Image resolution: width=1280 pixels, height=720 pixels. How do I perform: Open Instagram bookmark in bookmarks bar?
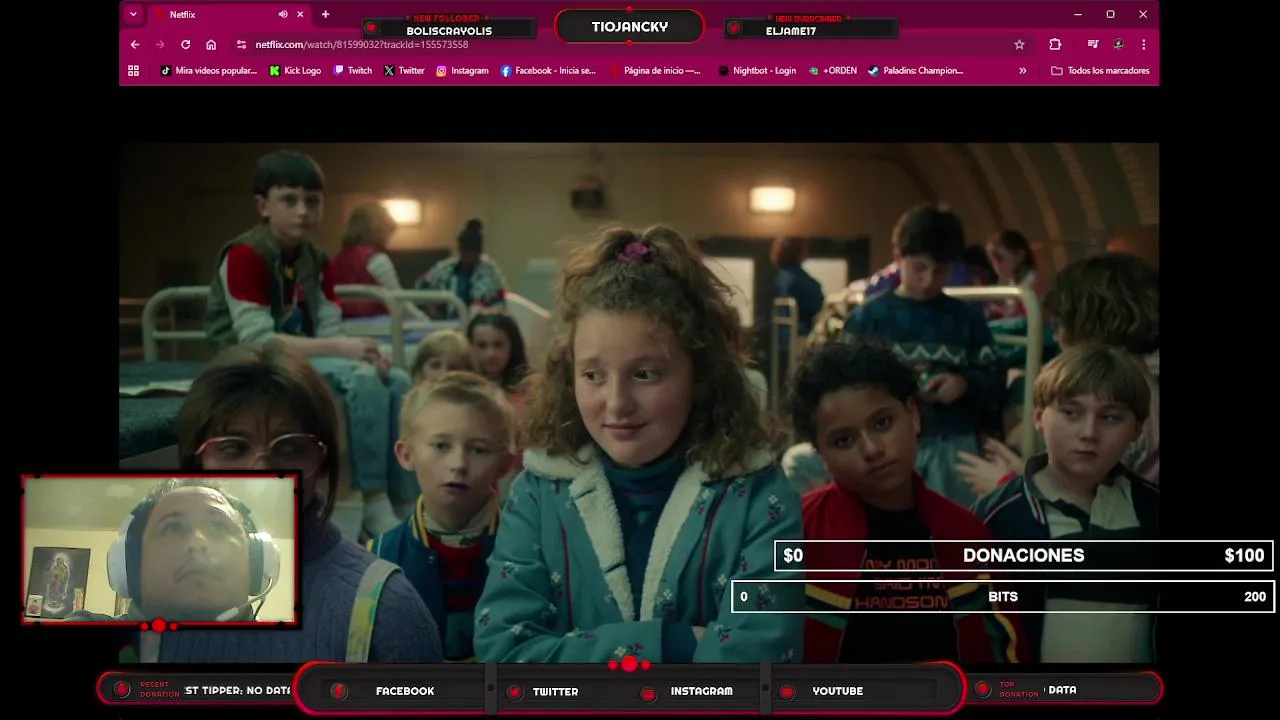[x=462, y=70]
